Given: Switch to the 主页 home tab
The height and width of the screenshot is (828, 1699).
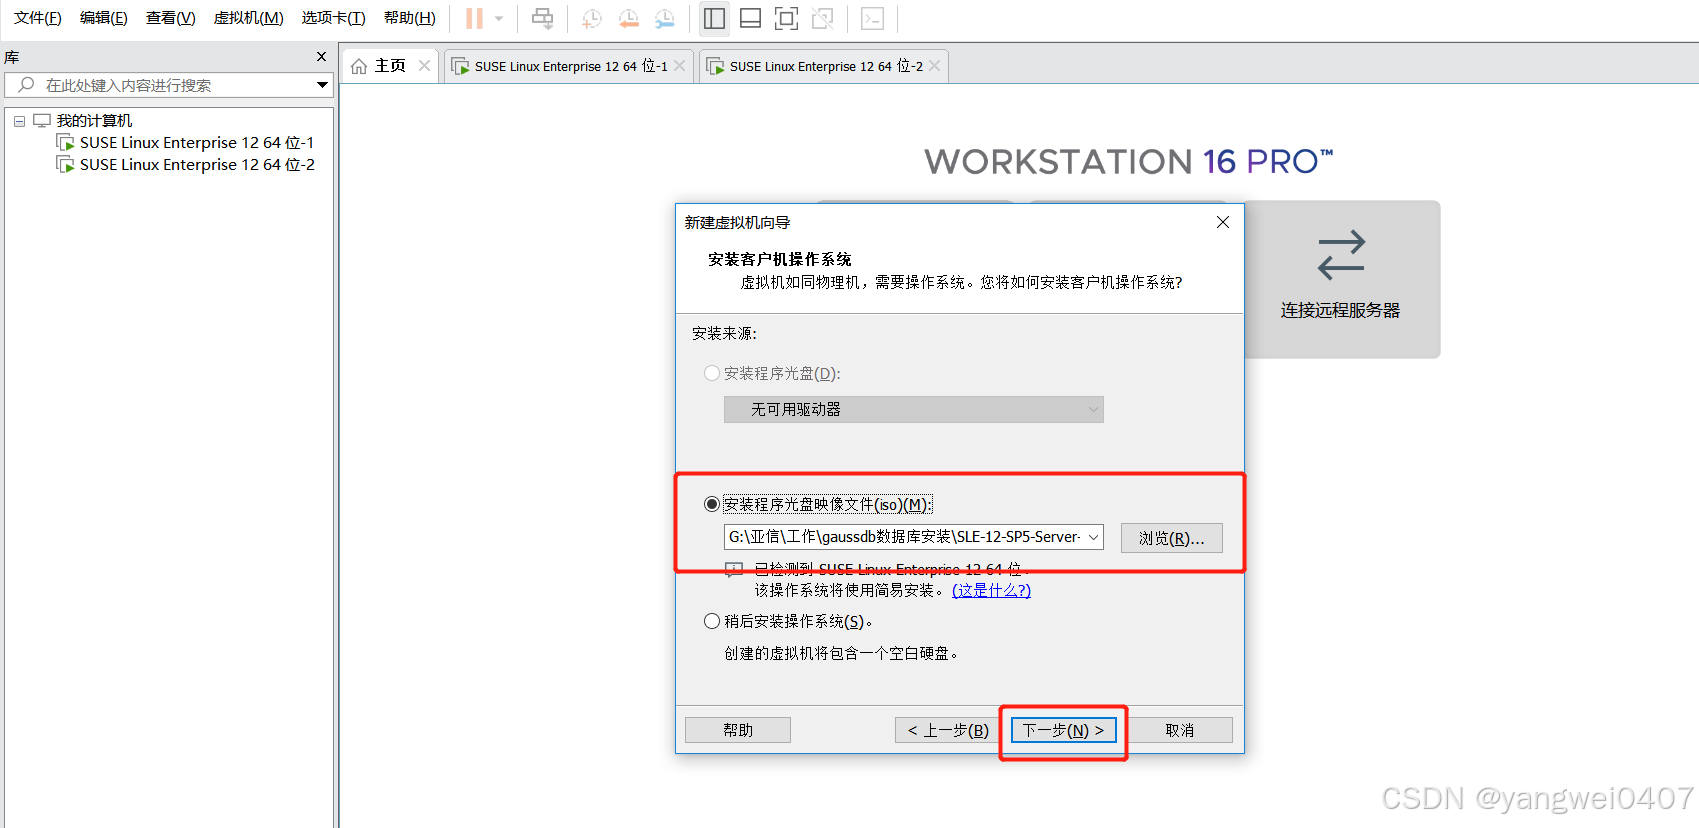Looking at the screenshot, I should click(390, 66).
